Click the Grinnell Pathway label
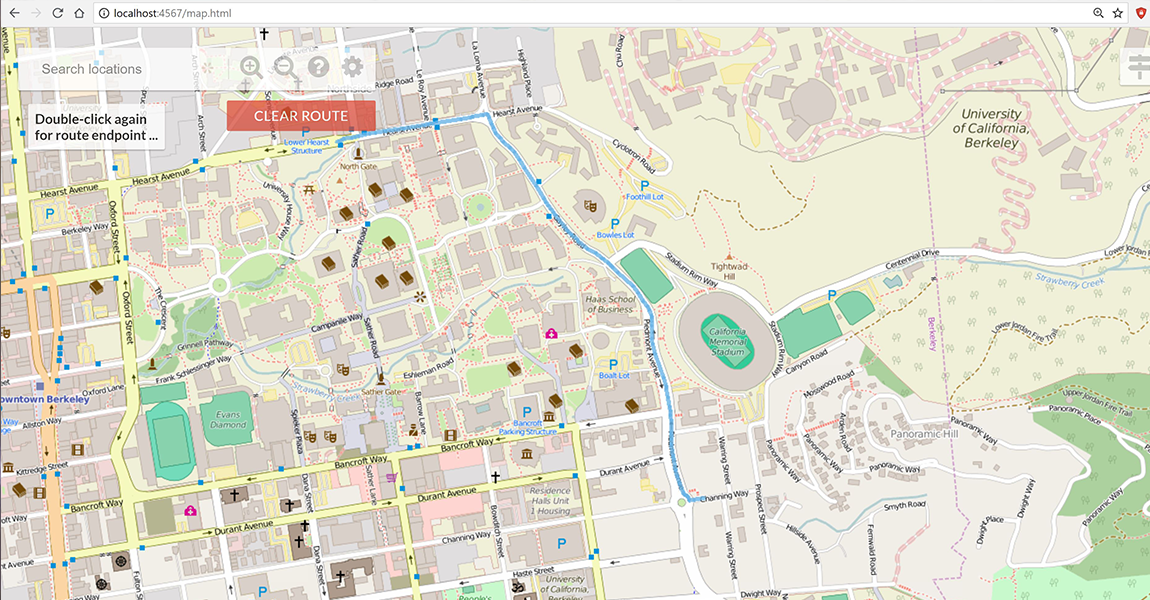This screenshot has width=1150, height=600. pyautogui.click(x=205, y=344)
